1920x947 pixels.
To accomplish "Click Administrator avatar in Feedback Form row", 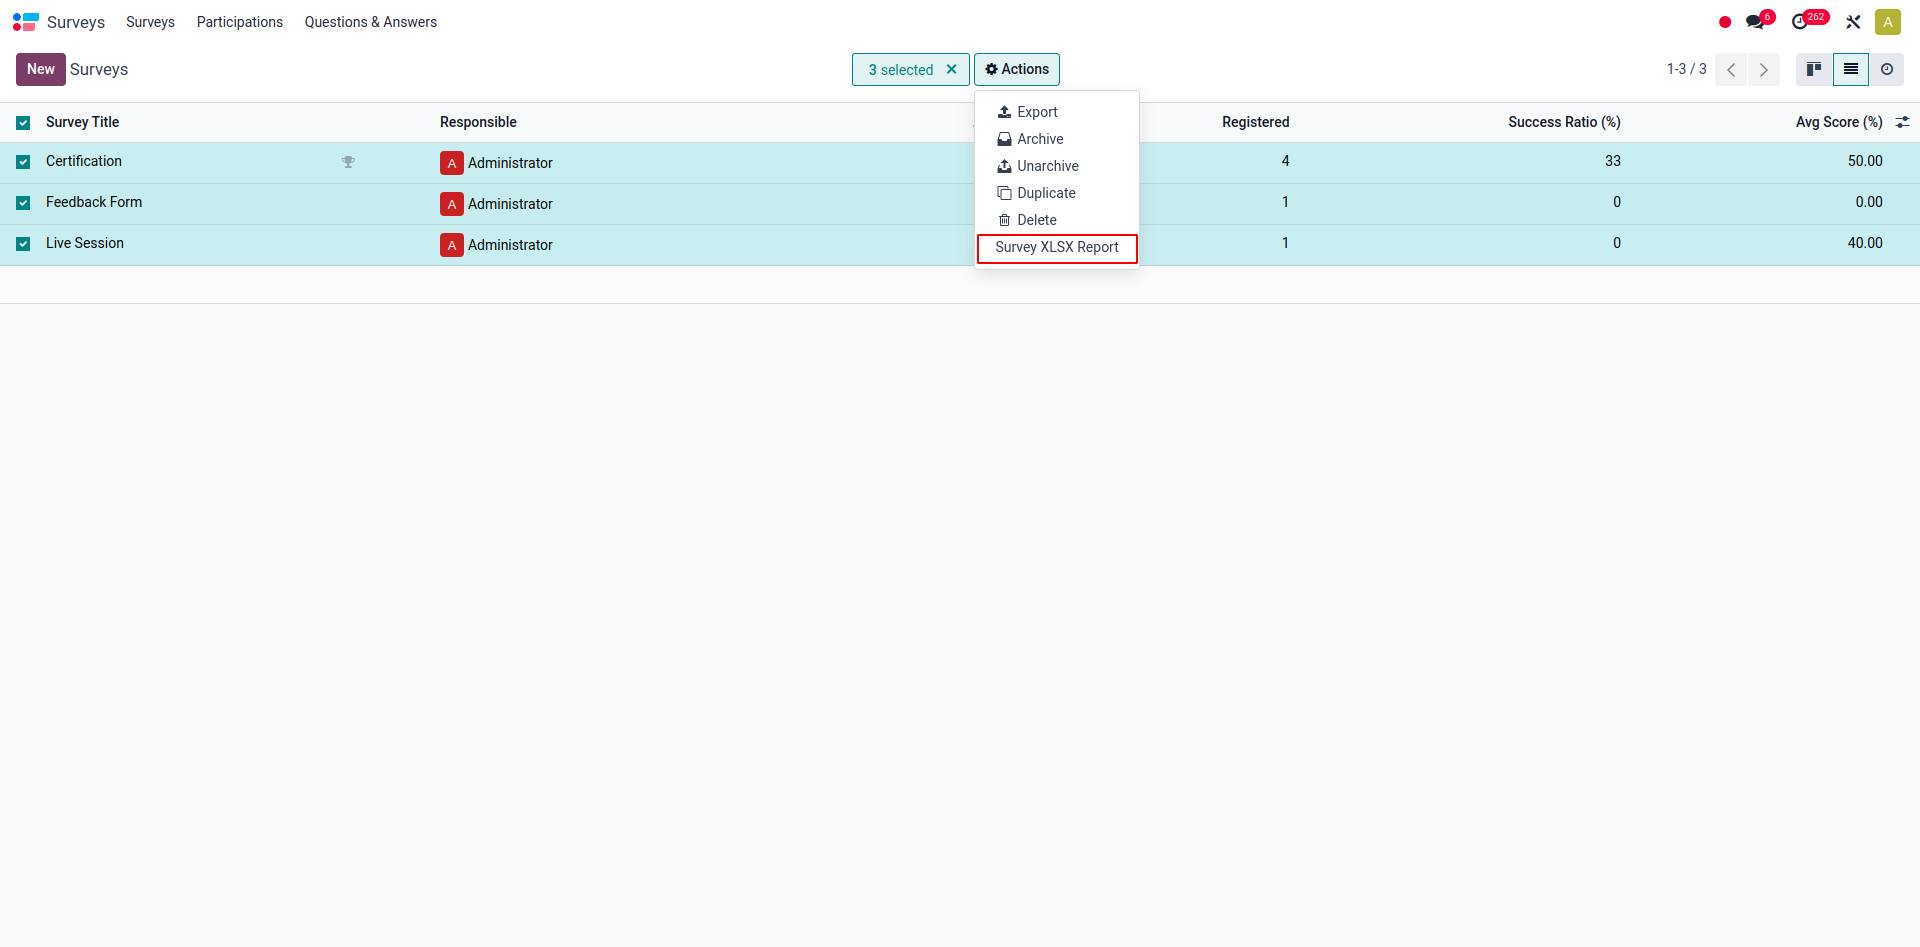I will click(x=452, y=204).
